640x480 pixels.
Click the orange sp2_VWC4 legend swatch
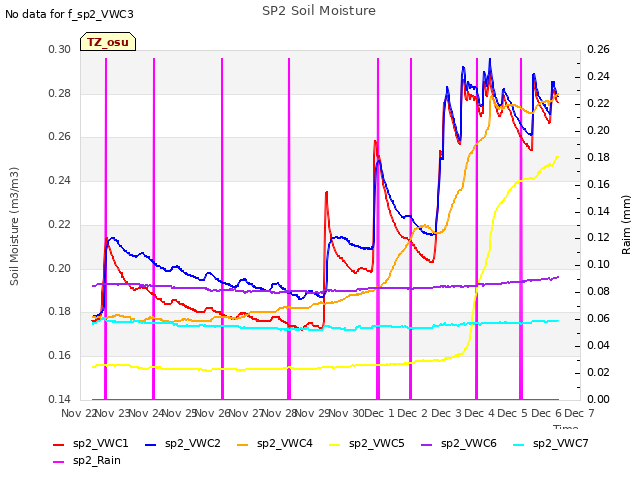coord(243,444)
